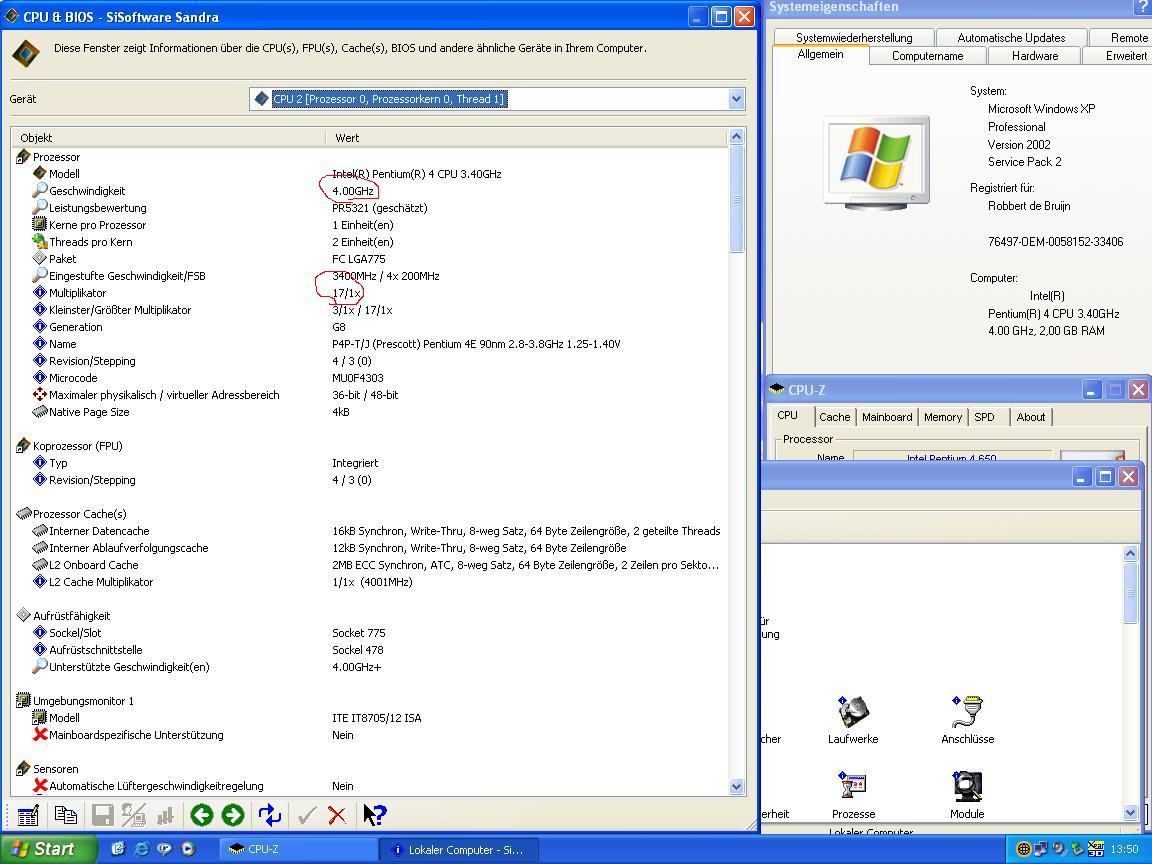Click scroll-up arrow in Sandra module window
This screenshot has width=1152, height=864.
point(1131,553)
